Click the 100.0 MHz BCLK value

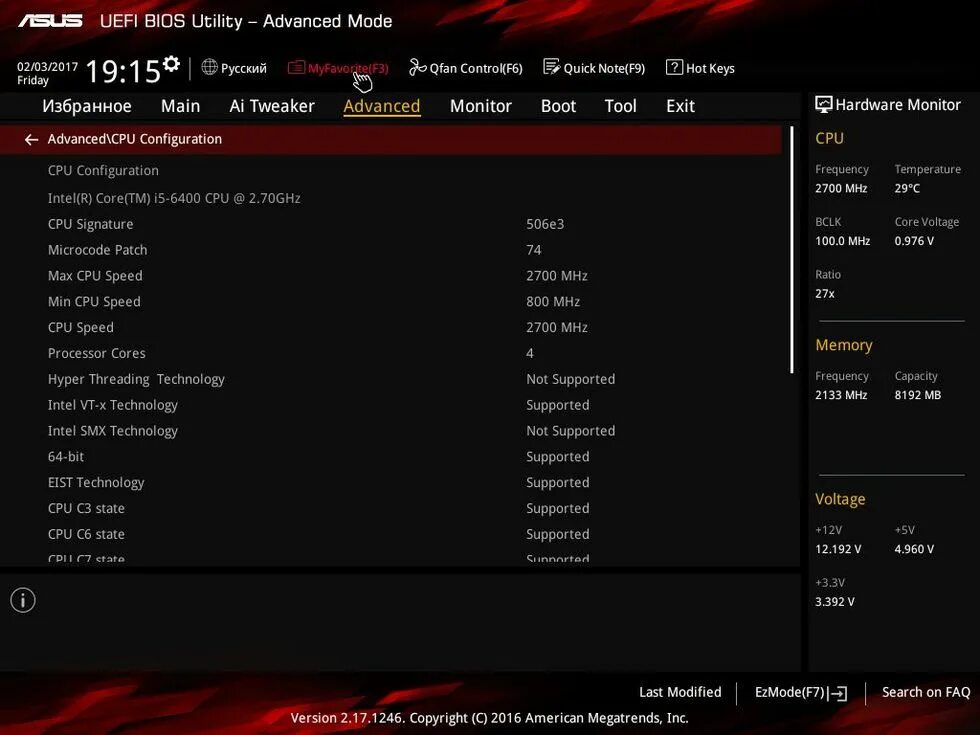pyautogui.click(x=842, y=241)
